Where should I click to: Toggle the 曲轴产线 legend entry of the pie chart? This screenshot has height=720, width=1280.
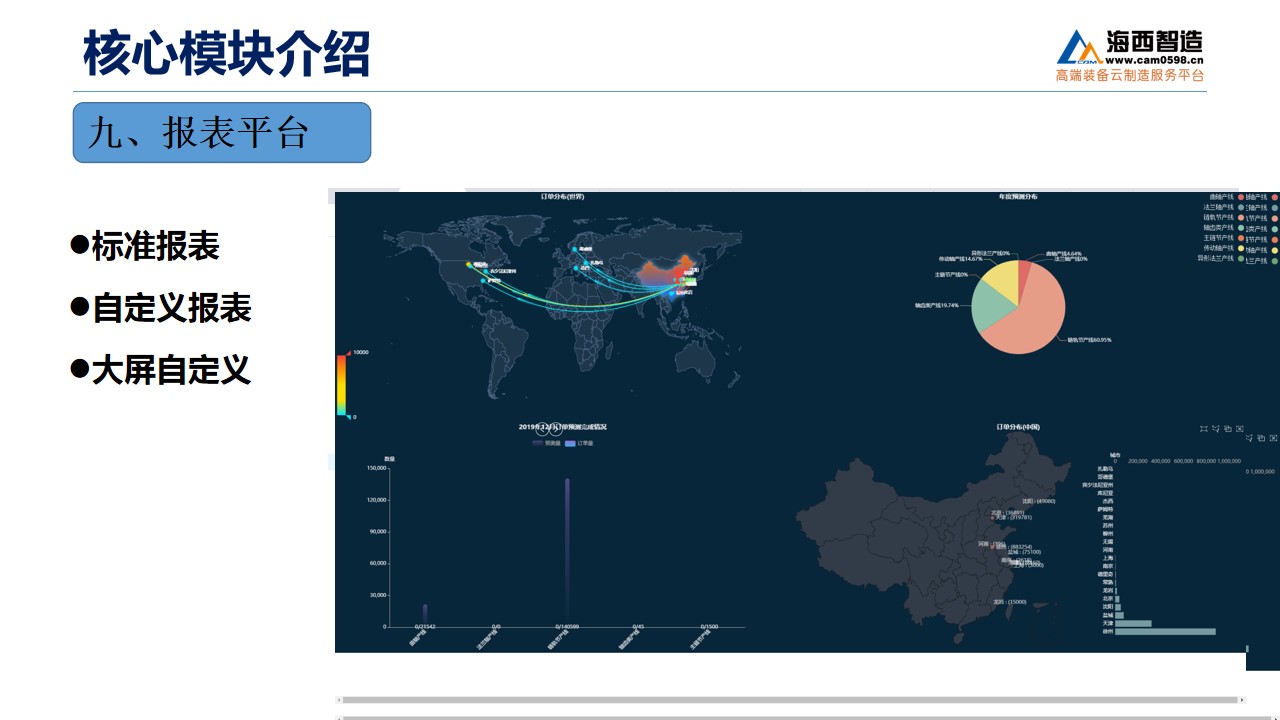1227,197
